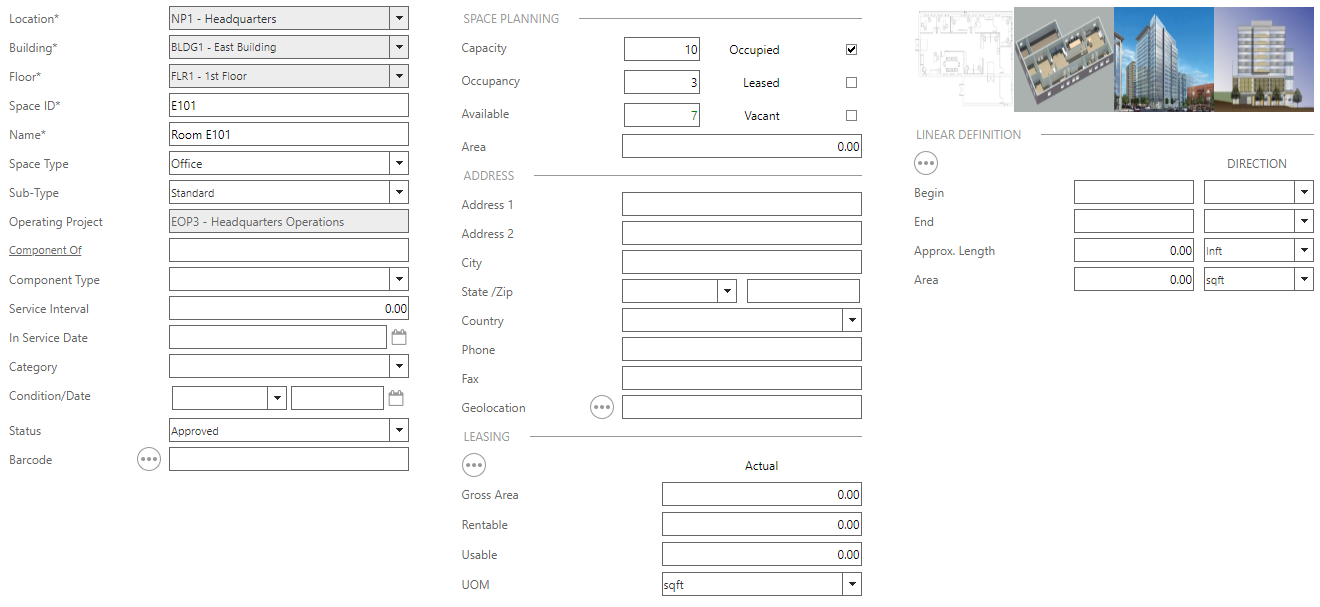Open the Condition/Date calendar picker
The height and width of the screenshot is (607, 1320).
tap(396, 398)
